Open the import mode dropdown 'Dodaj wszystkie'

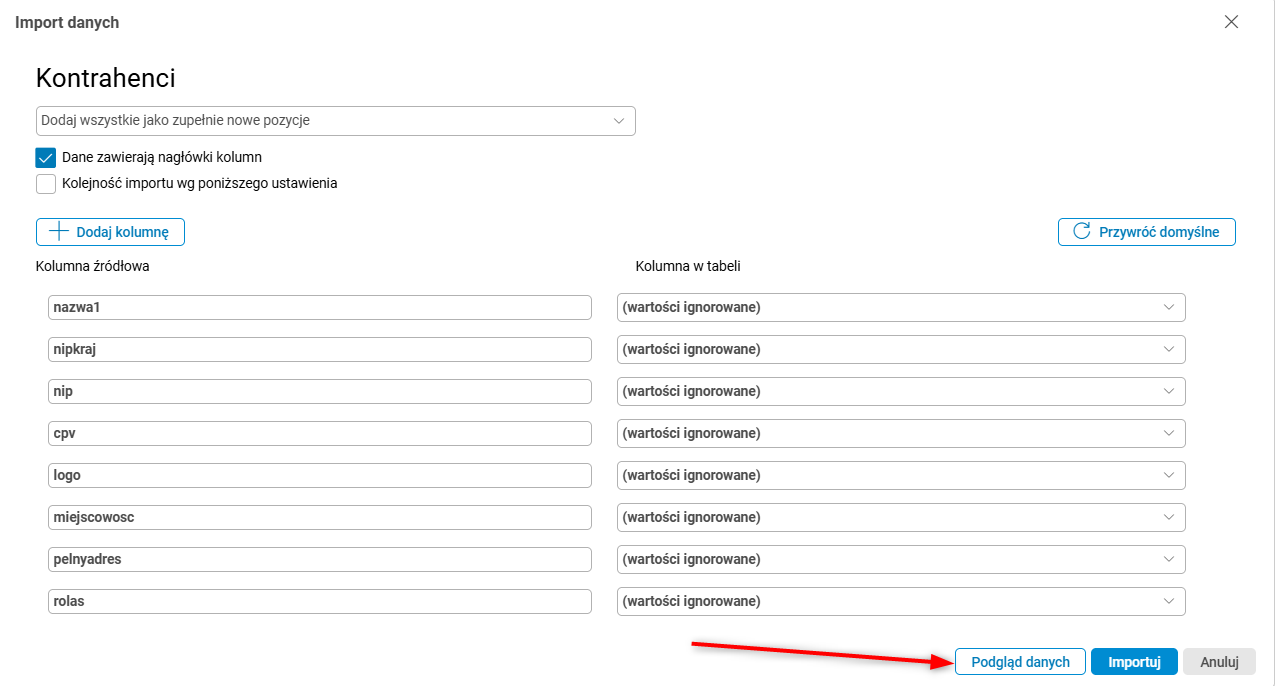(335, 121)
